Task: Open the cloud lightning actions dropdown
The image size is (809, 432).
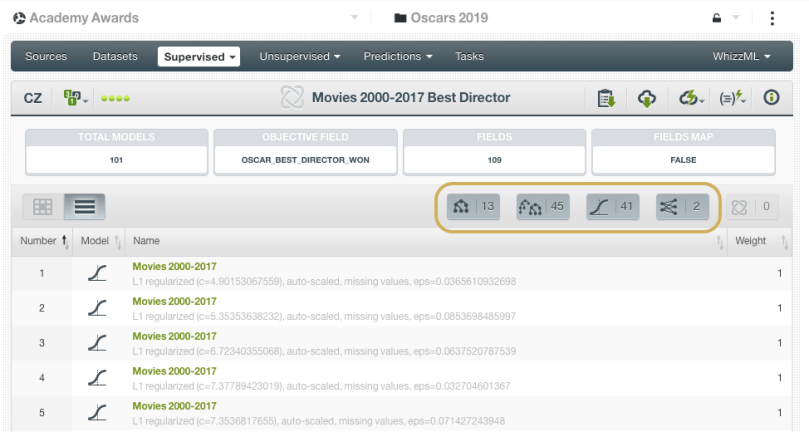Action: click(691, 98)
